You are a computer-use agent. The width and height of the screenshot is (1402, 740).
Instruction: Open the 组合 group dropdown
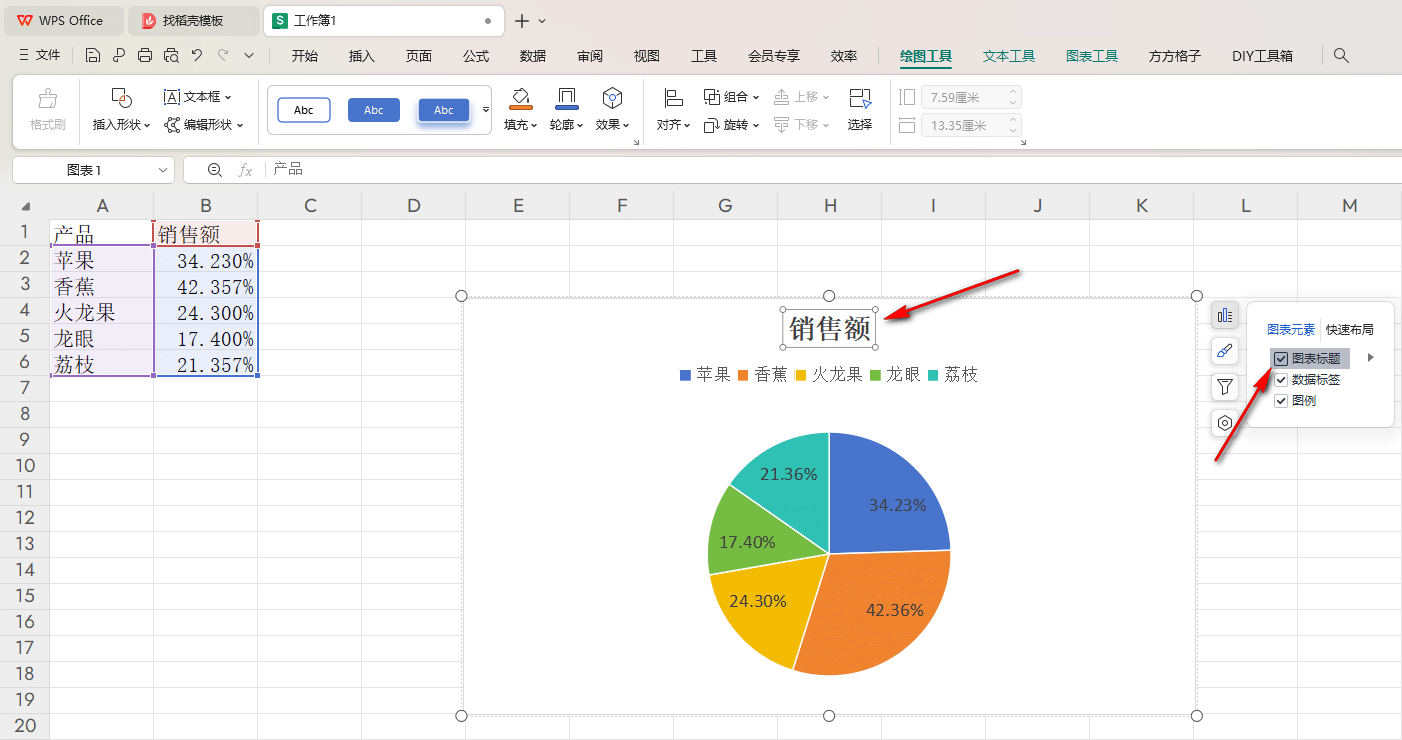(731, 97)
